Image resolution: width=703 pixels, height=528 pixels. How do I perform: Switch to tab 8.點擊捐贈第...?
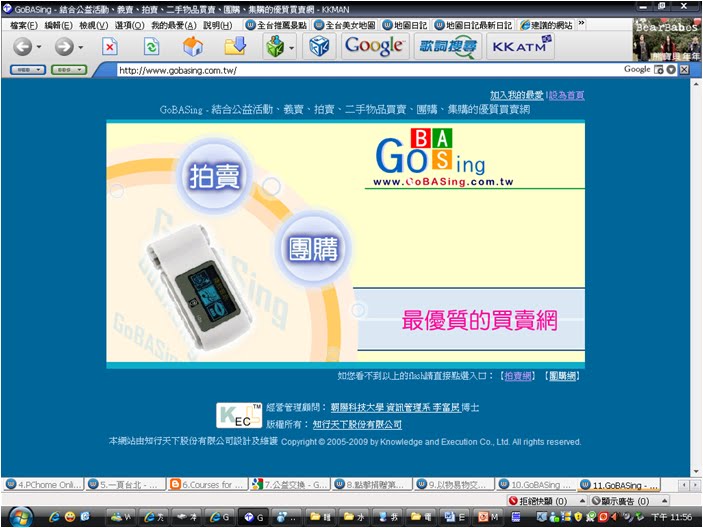tap(372, 485)
